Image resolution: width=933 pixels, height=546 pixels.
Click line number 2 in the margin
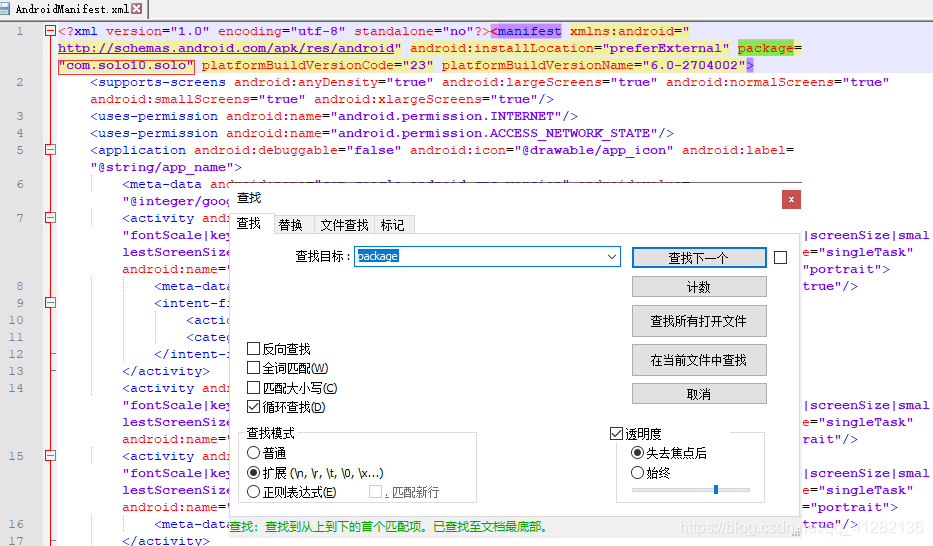tap(20, 82)
